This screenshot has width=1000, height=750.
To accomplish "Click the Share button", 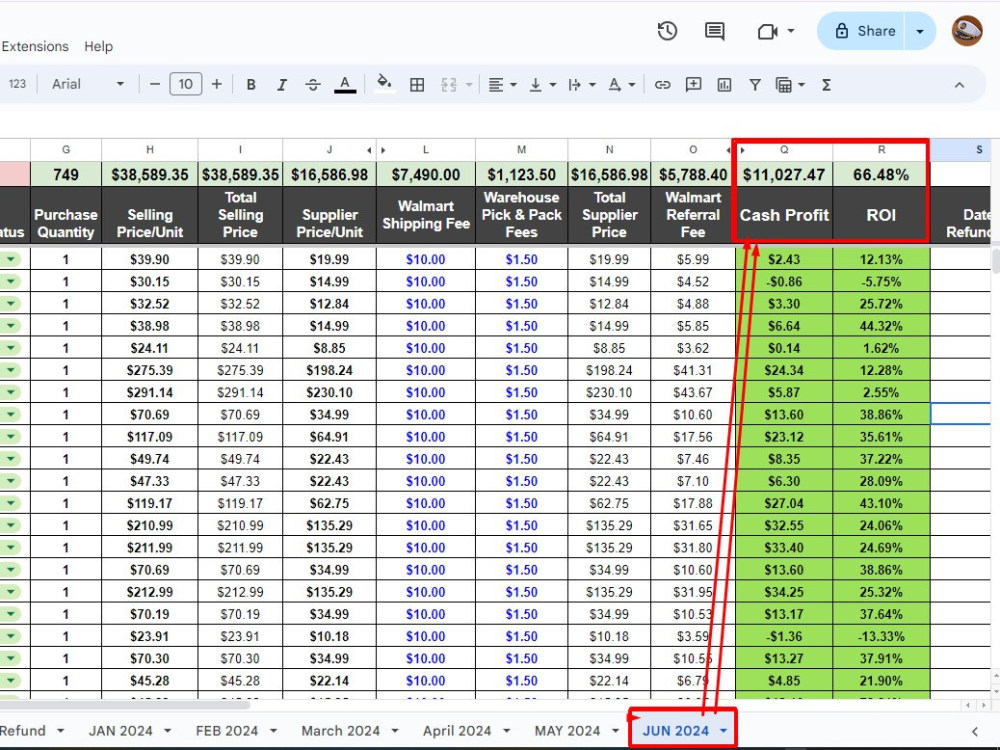I will pos(861,31).
